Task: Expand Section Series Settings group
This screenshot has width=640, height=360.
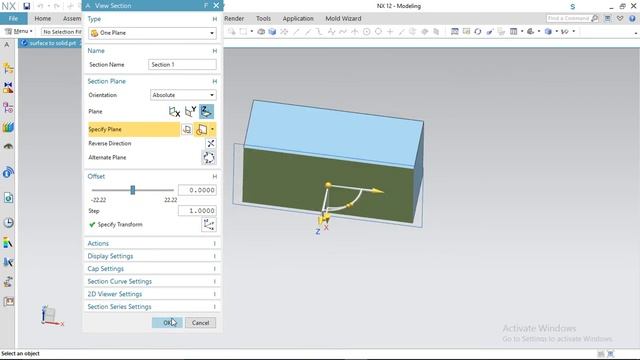Action: click(152, 307)
